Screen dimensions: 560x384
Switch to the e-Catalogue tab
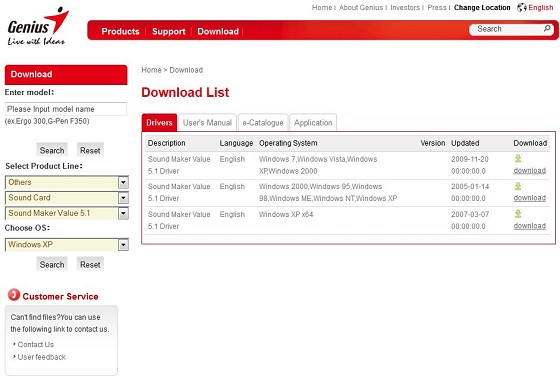(x=263, y=123)
